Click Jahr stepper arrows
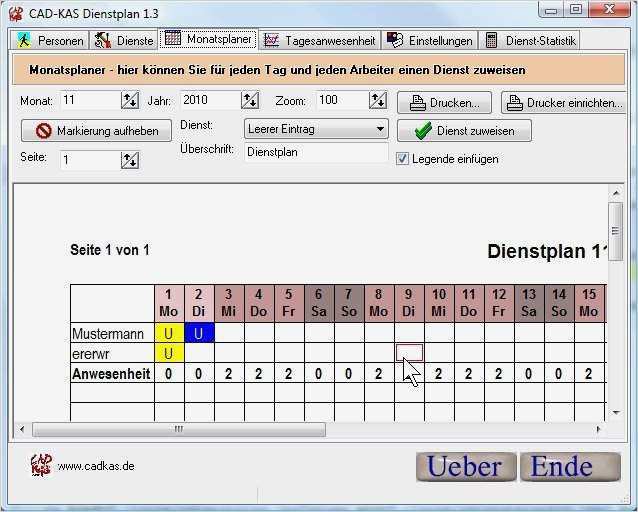 point(250,100)
